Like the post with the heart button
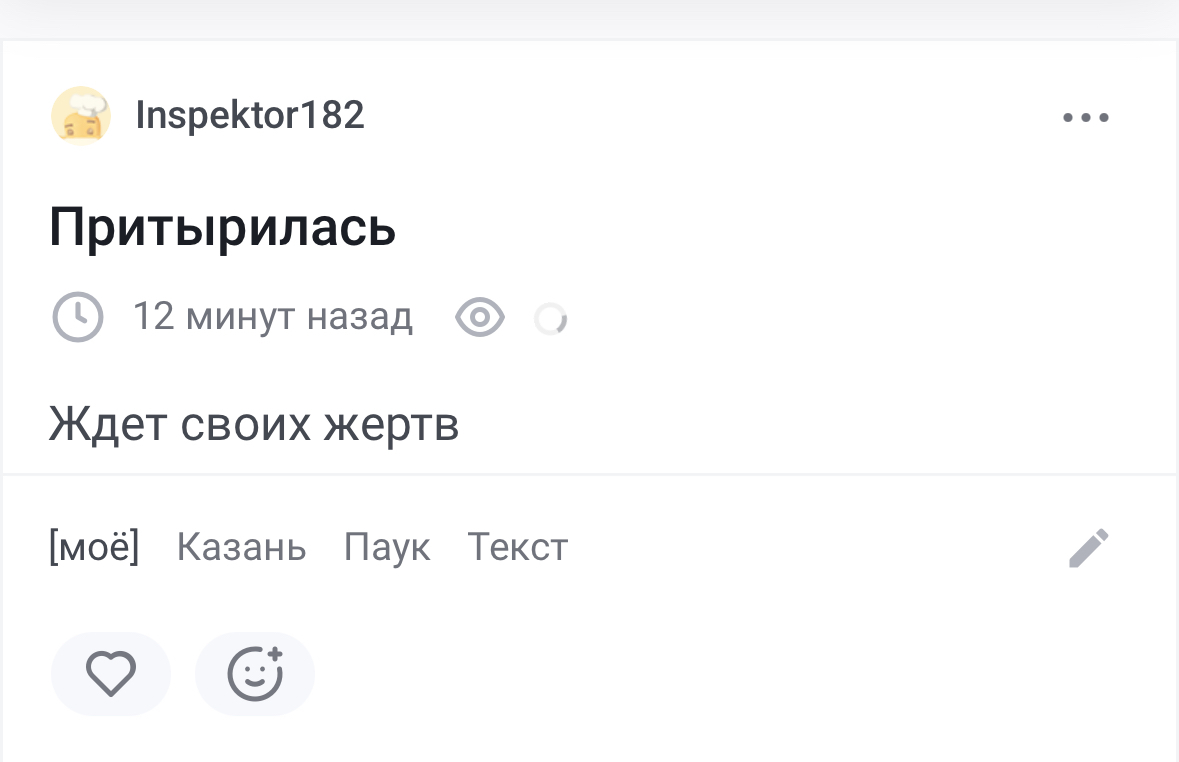Image resolution: width=1179 pixels, height=762 pixels. click(x=110, y=674)
